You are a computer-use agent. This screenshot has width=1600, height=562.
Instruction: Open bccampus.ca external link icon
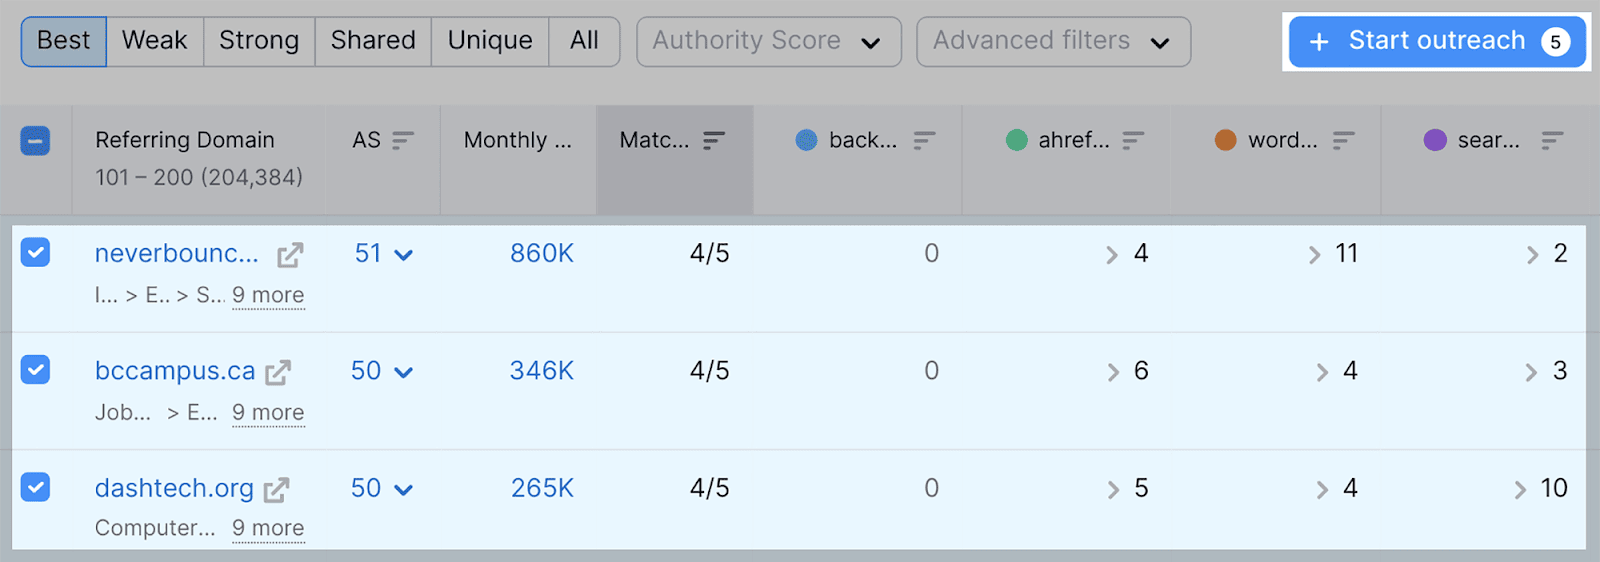[278, 372]
